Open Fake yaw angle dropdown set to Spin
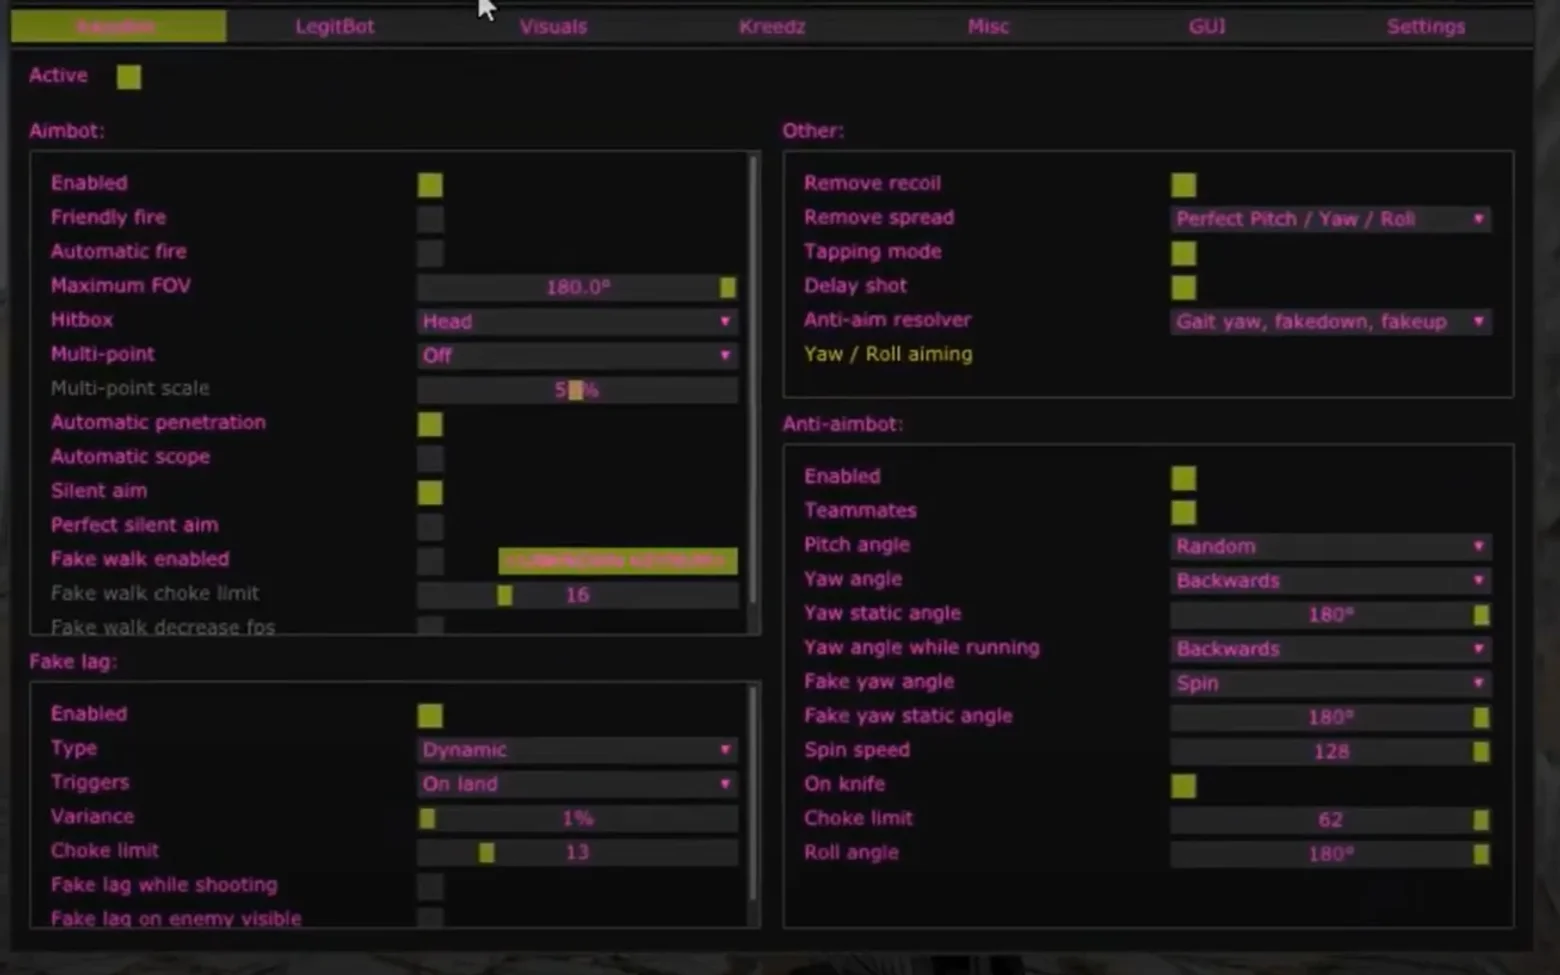This screenshot has height=975, width=1560. [x=1330, y=683]
